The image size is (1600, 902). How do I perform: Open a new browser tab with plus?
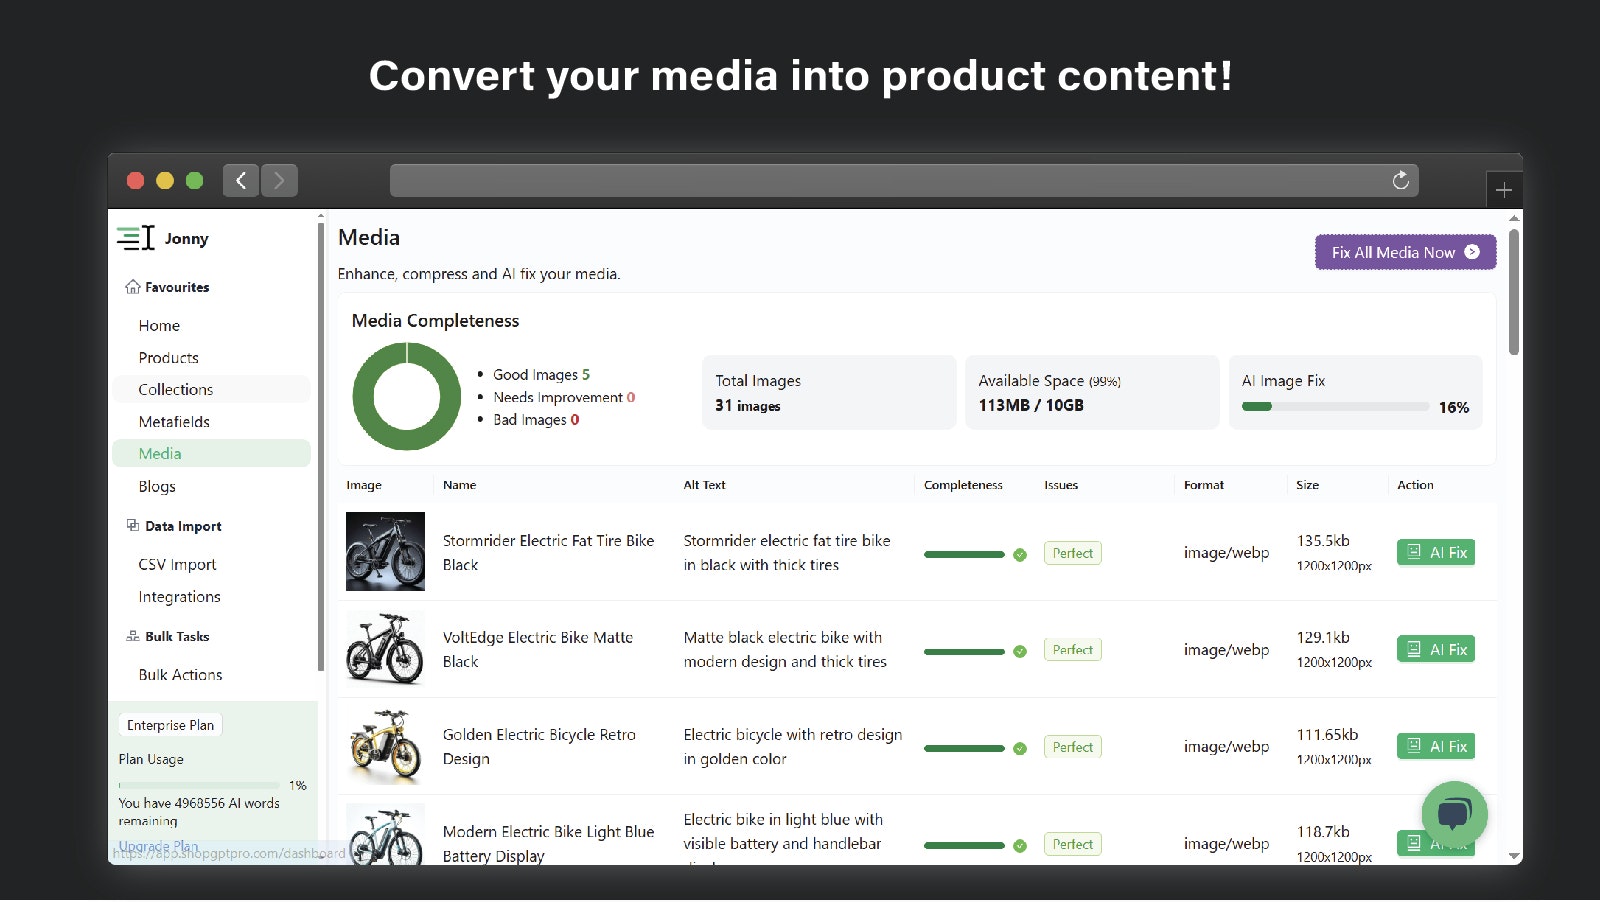[x=1504, y=190]
